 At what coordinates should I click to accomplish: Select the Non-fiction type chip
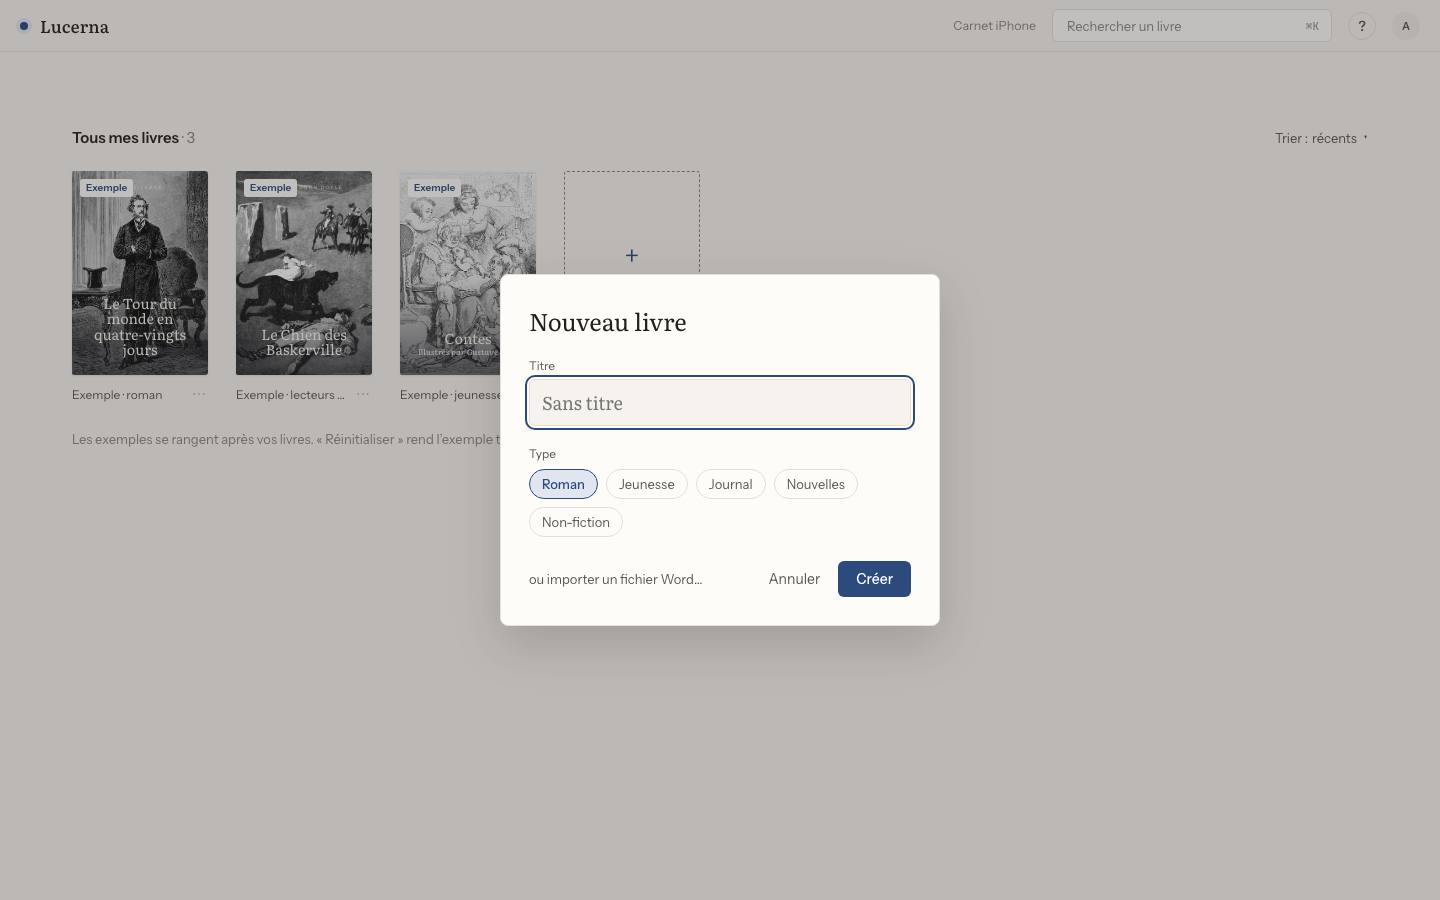pyautogui.click(x=576, y=522)
